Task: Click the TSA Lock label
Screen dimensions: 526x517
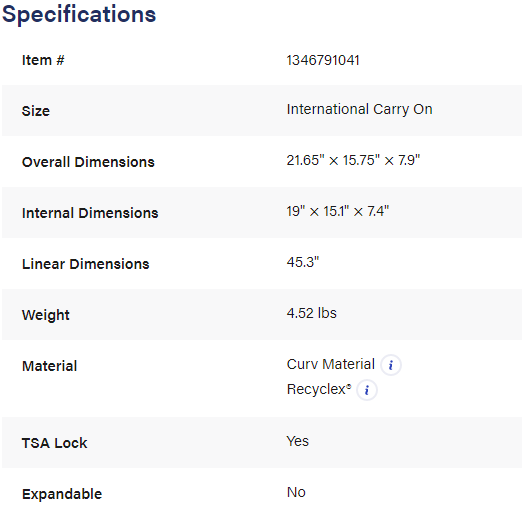Action: 54,443
